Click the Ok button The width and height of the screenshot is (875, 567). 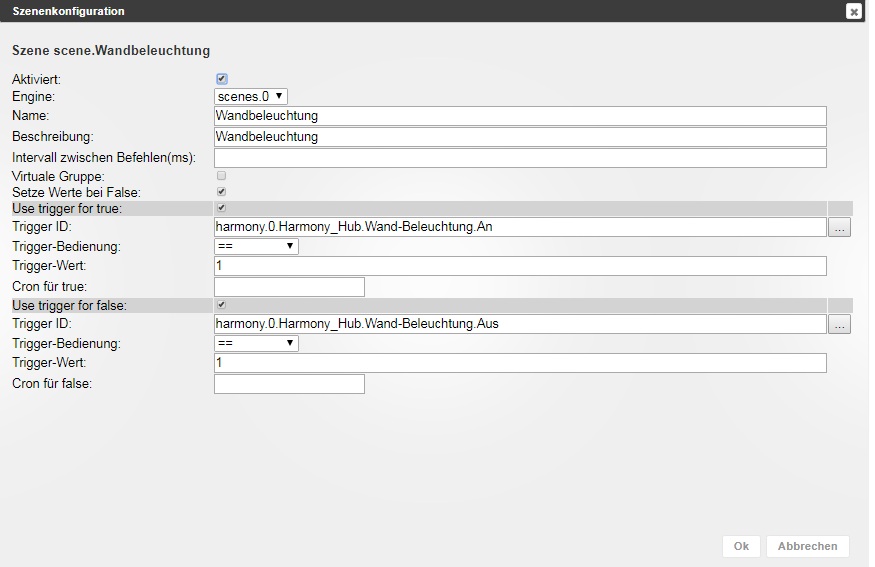(741, 546)
